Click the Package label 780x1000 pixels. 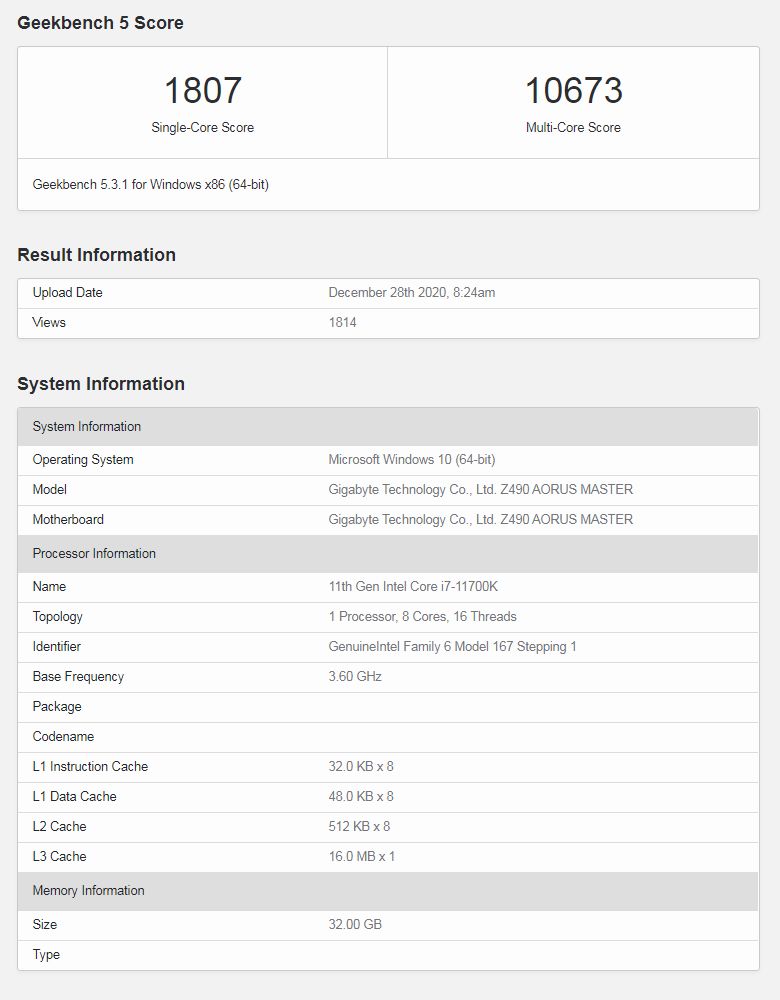(57, 707)
